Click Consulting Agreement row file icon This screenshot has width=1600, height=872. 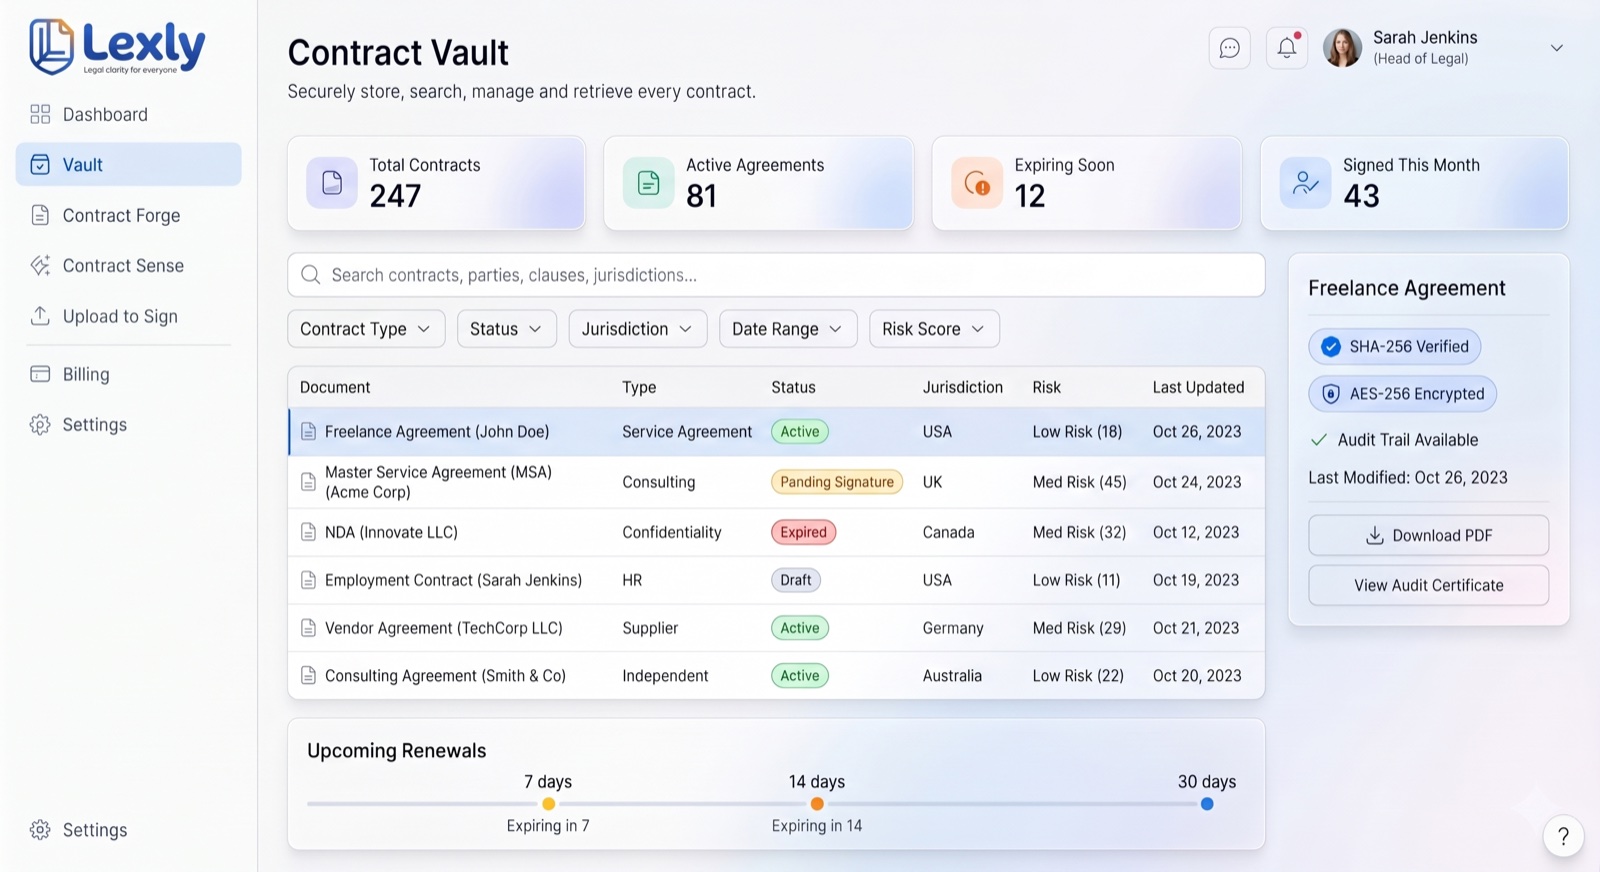click(309, 676)
